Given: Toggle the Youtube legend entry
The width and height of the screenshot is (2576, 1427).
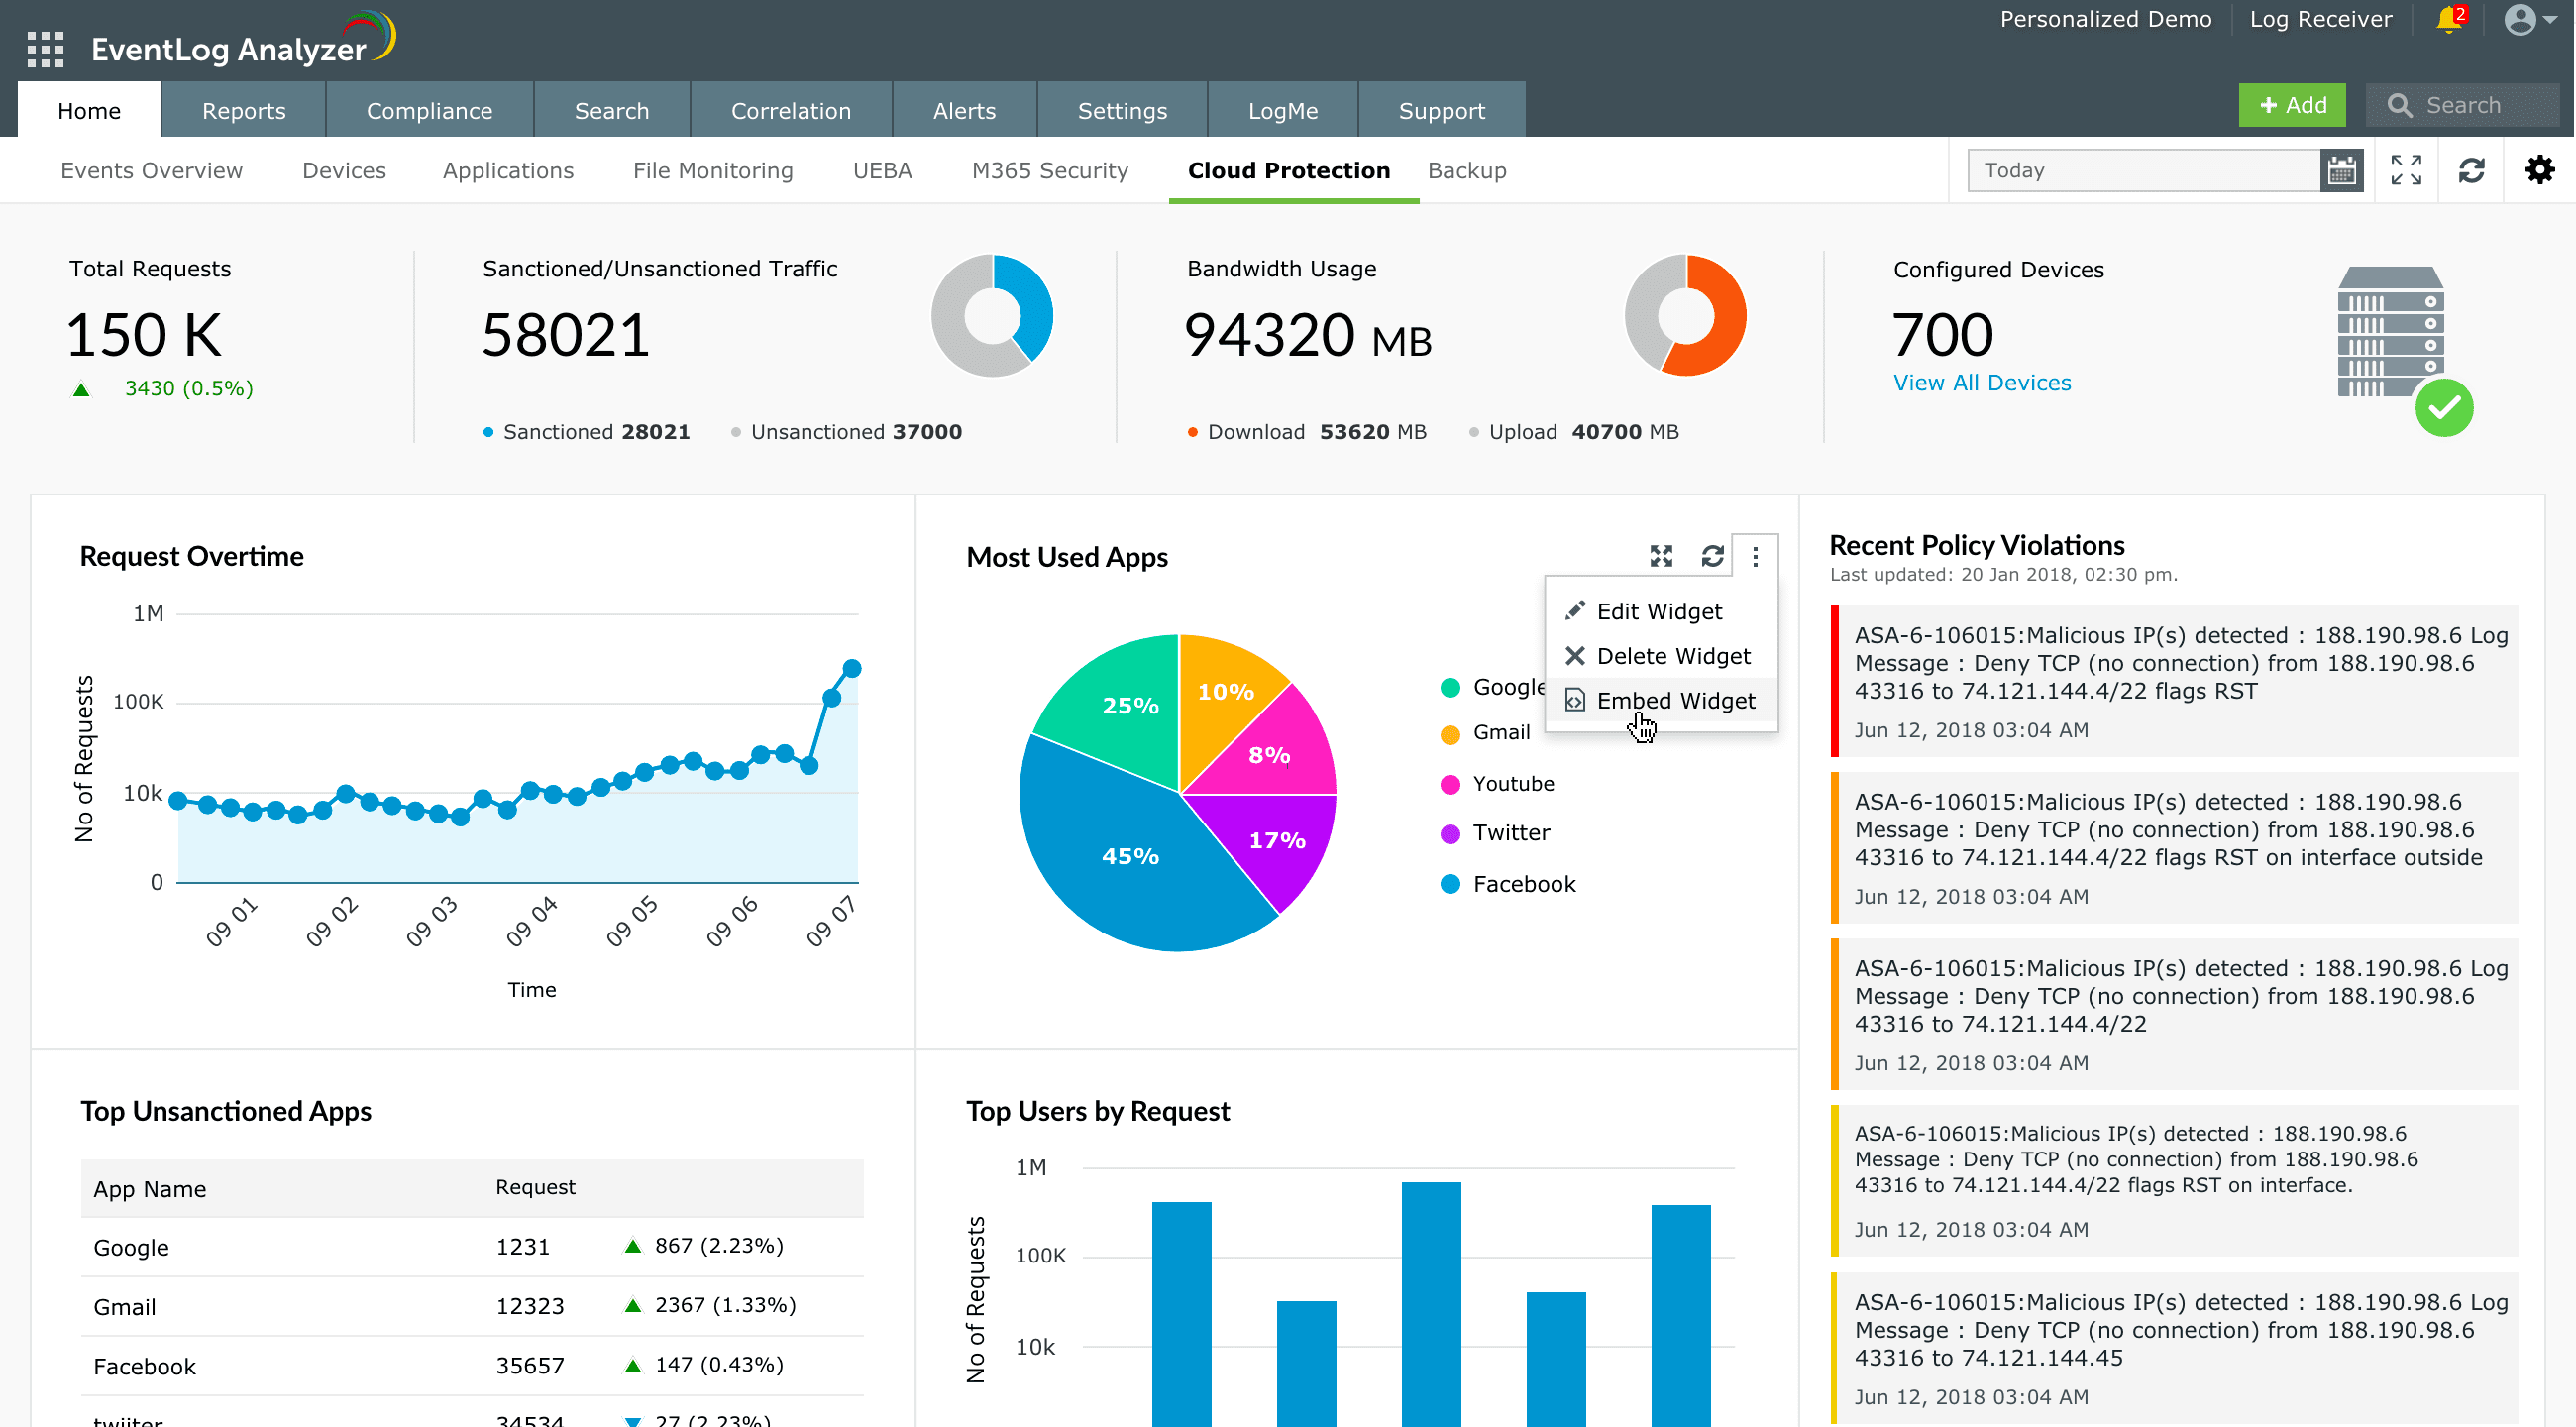Looking at the screenshot, I should point(1512,784).
